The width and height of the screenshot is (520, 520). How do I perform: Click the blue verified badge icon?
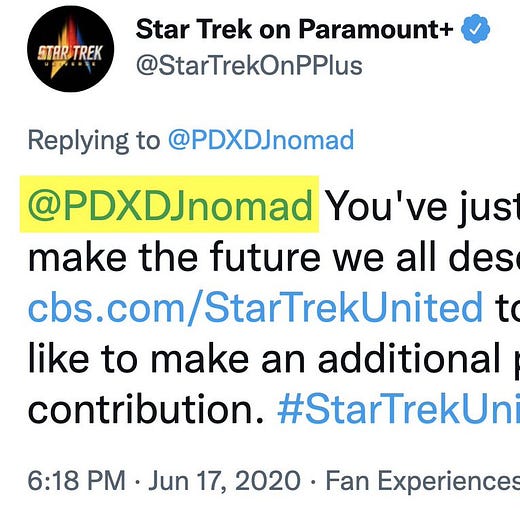click(x=476, y=29)
